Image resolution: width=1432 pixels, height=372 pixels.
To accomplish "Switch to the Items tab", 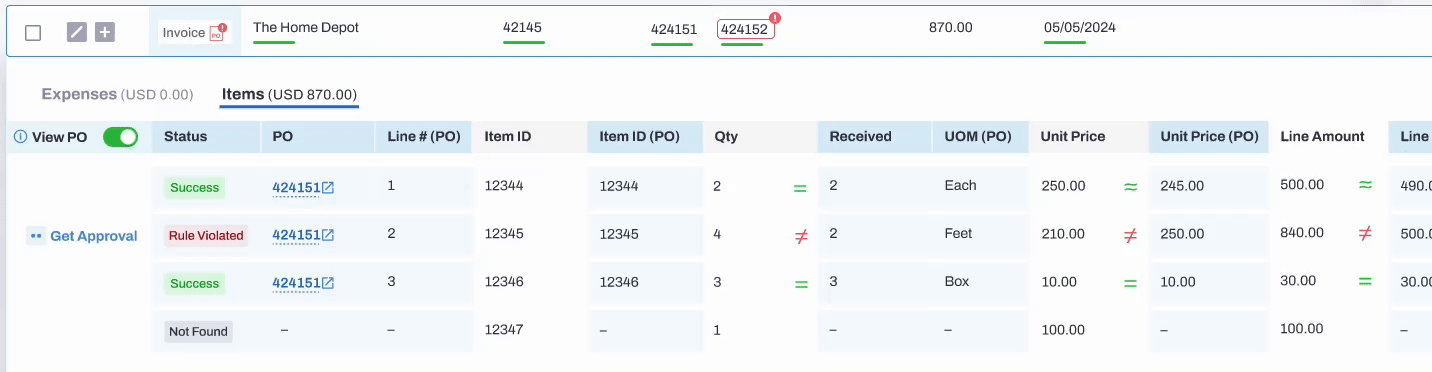I will coord(289,94).
